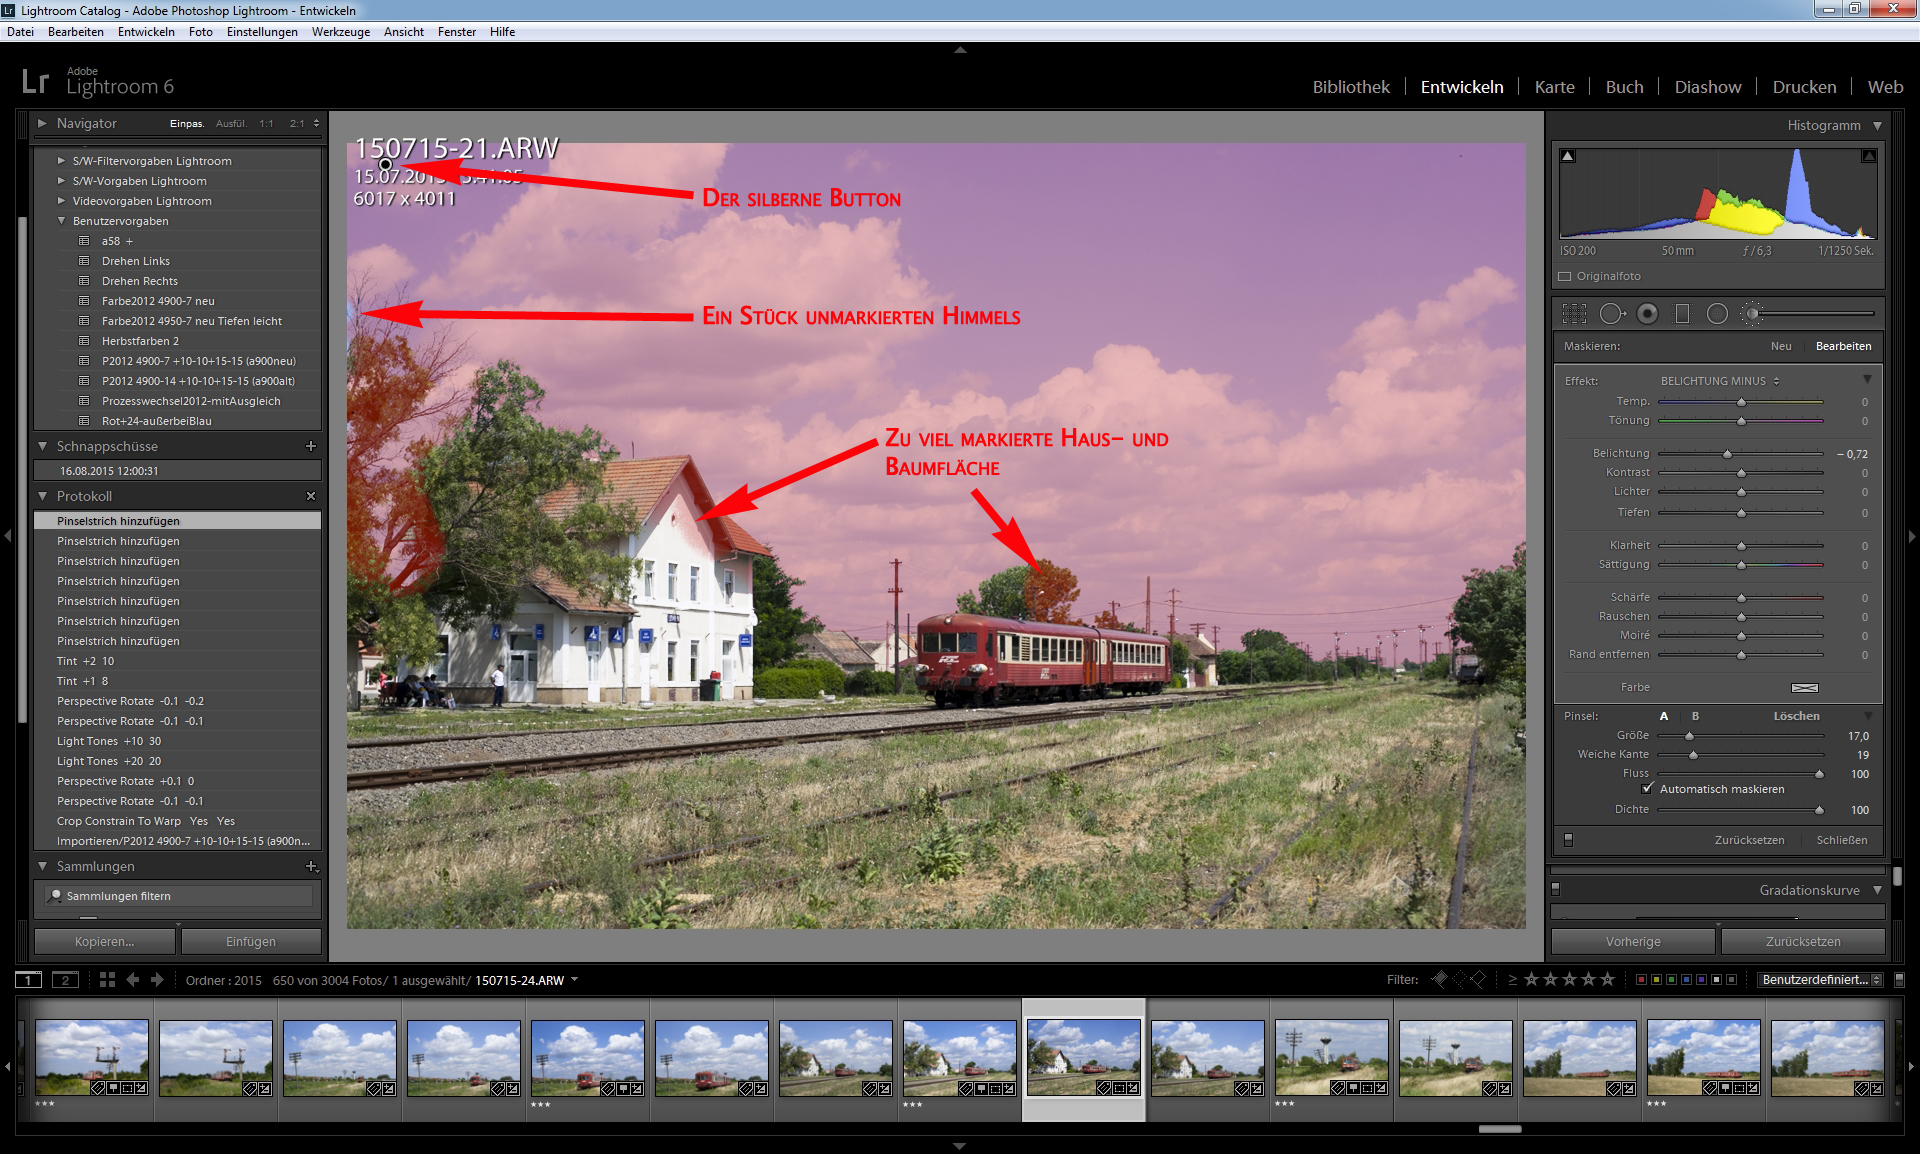The image size is (1920, 1154).
Task: Activate the Red Eye Correction tool
Action: point(1647,314)
